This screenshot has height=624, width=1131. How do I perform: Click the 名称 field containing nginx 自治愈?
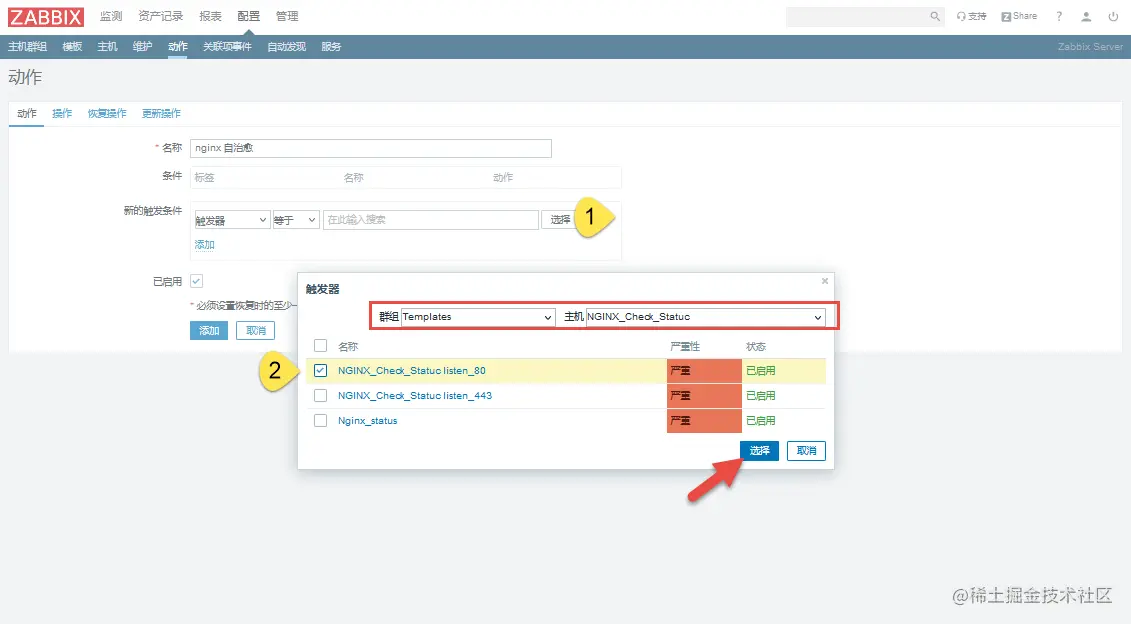pos(371,148)
